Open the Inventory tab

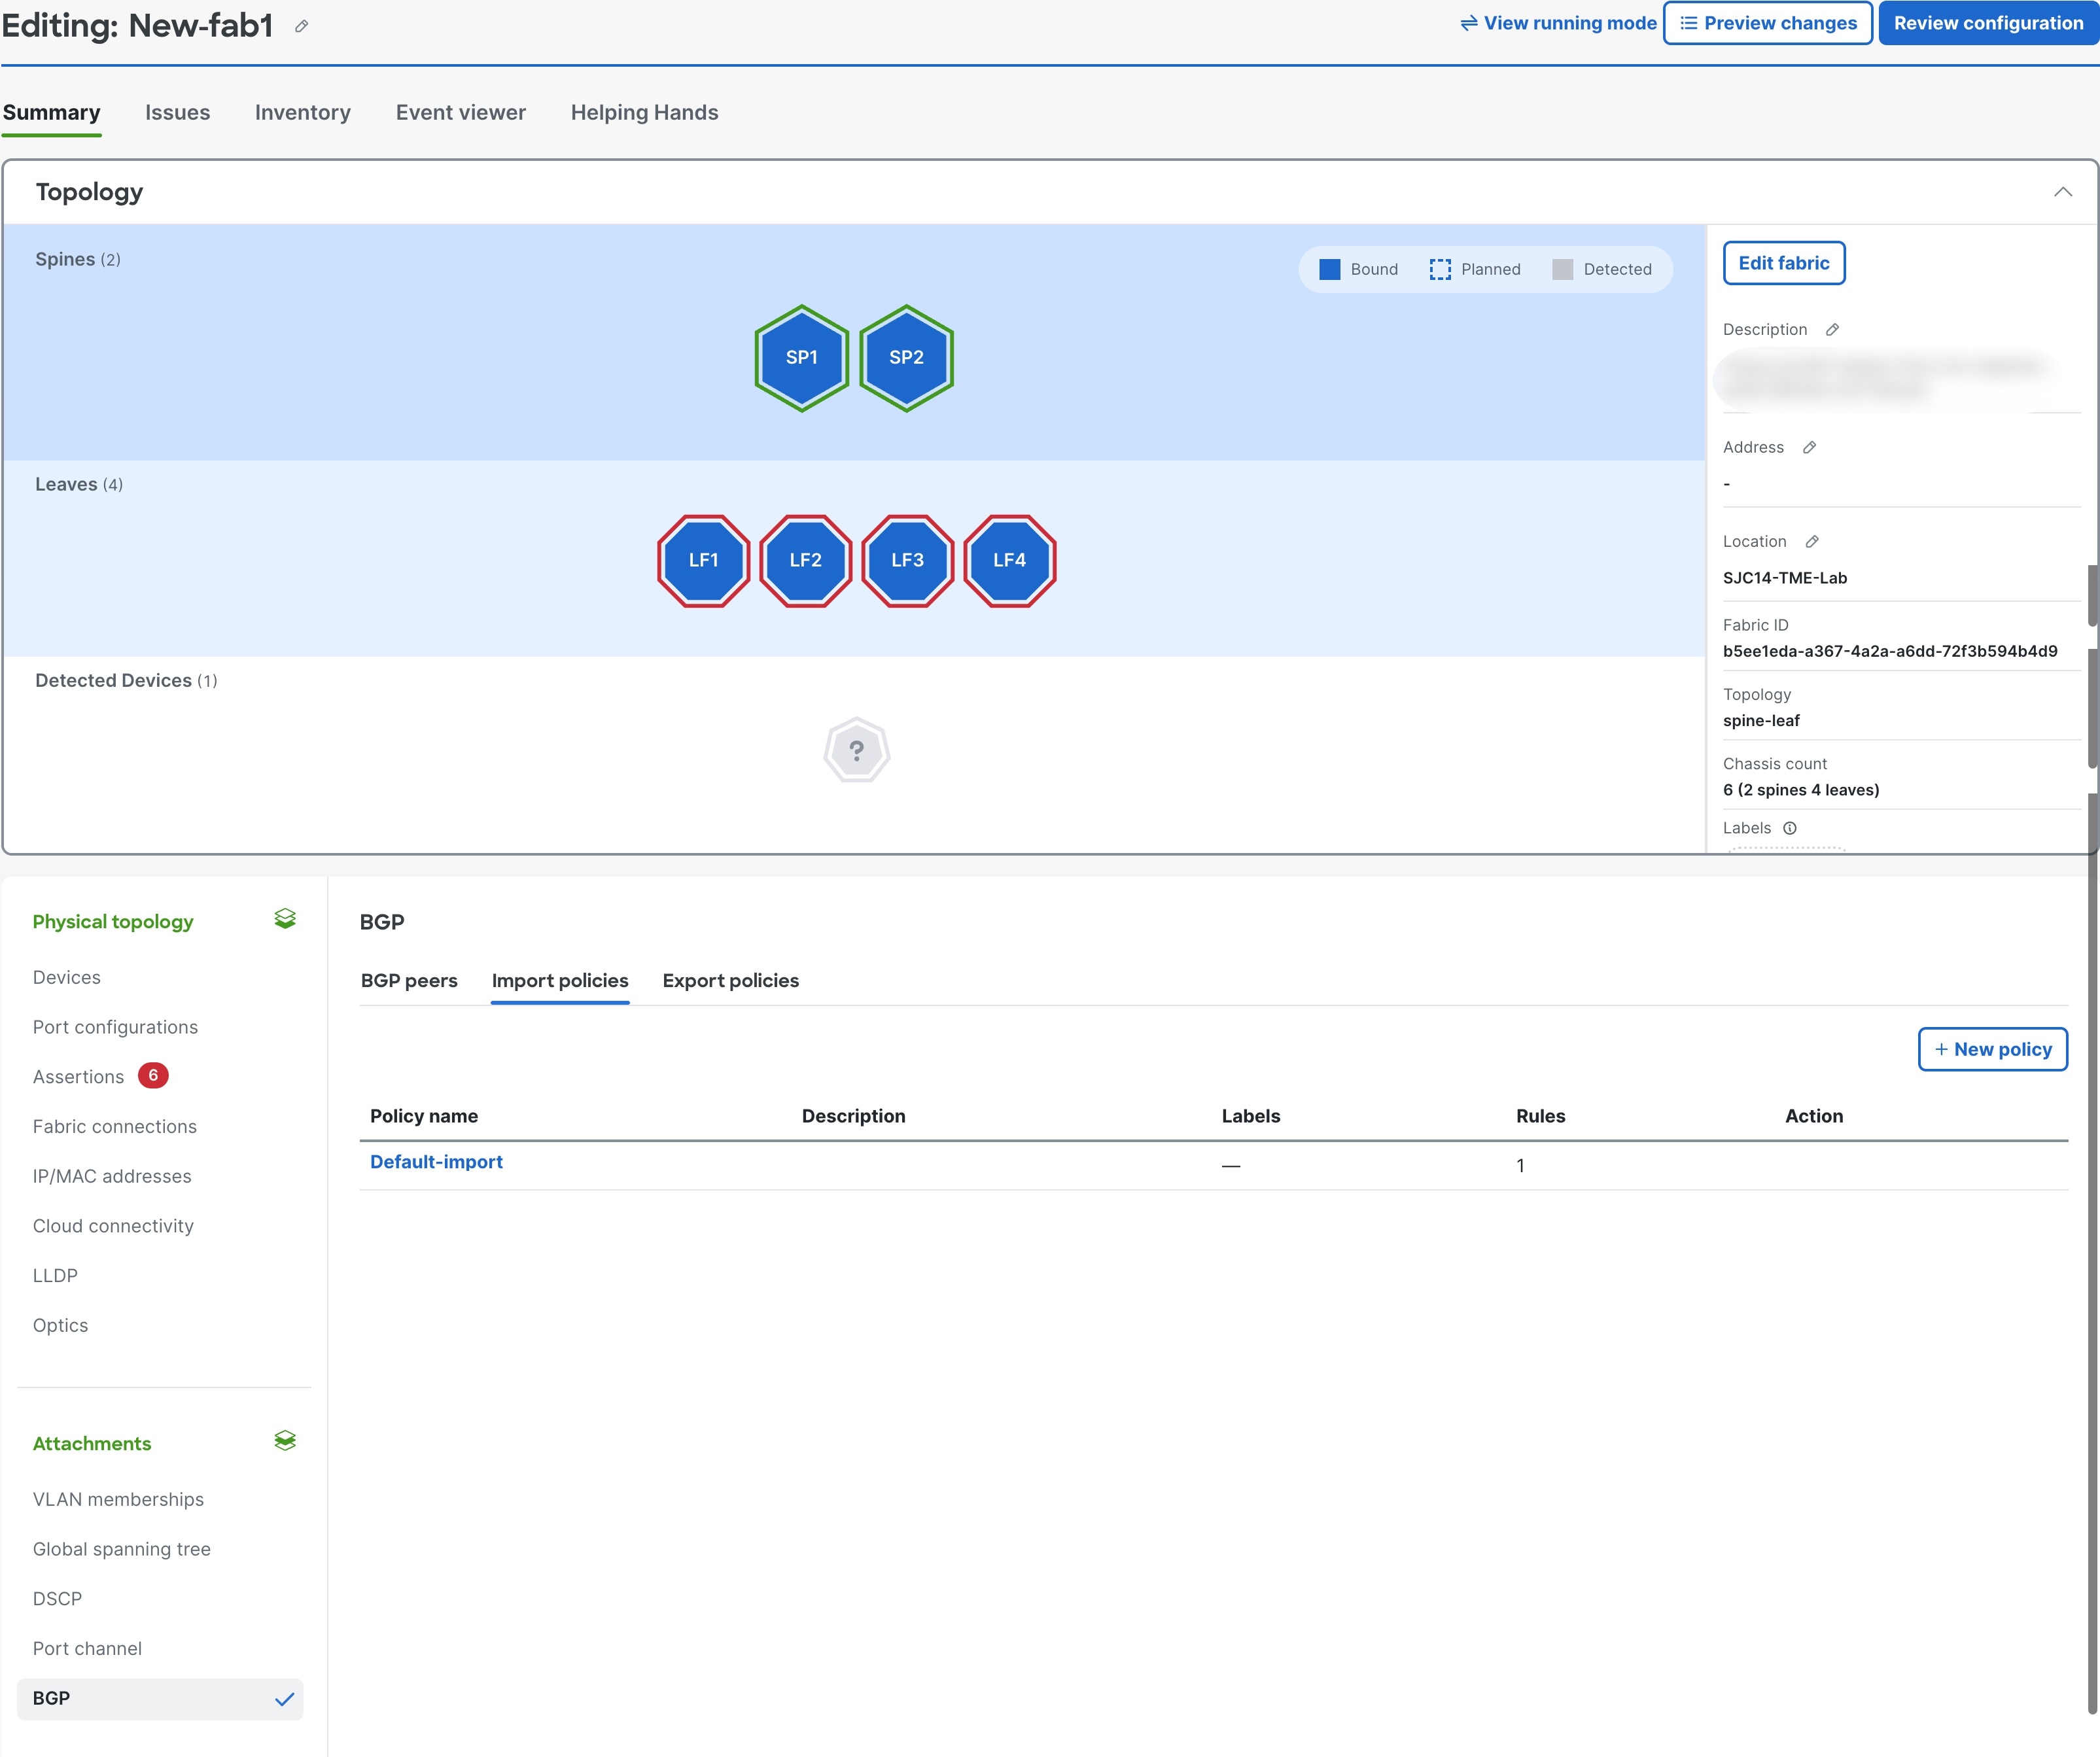click(x=302, y=113)
